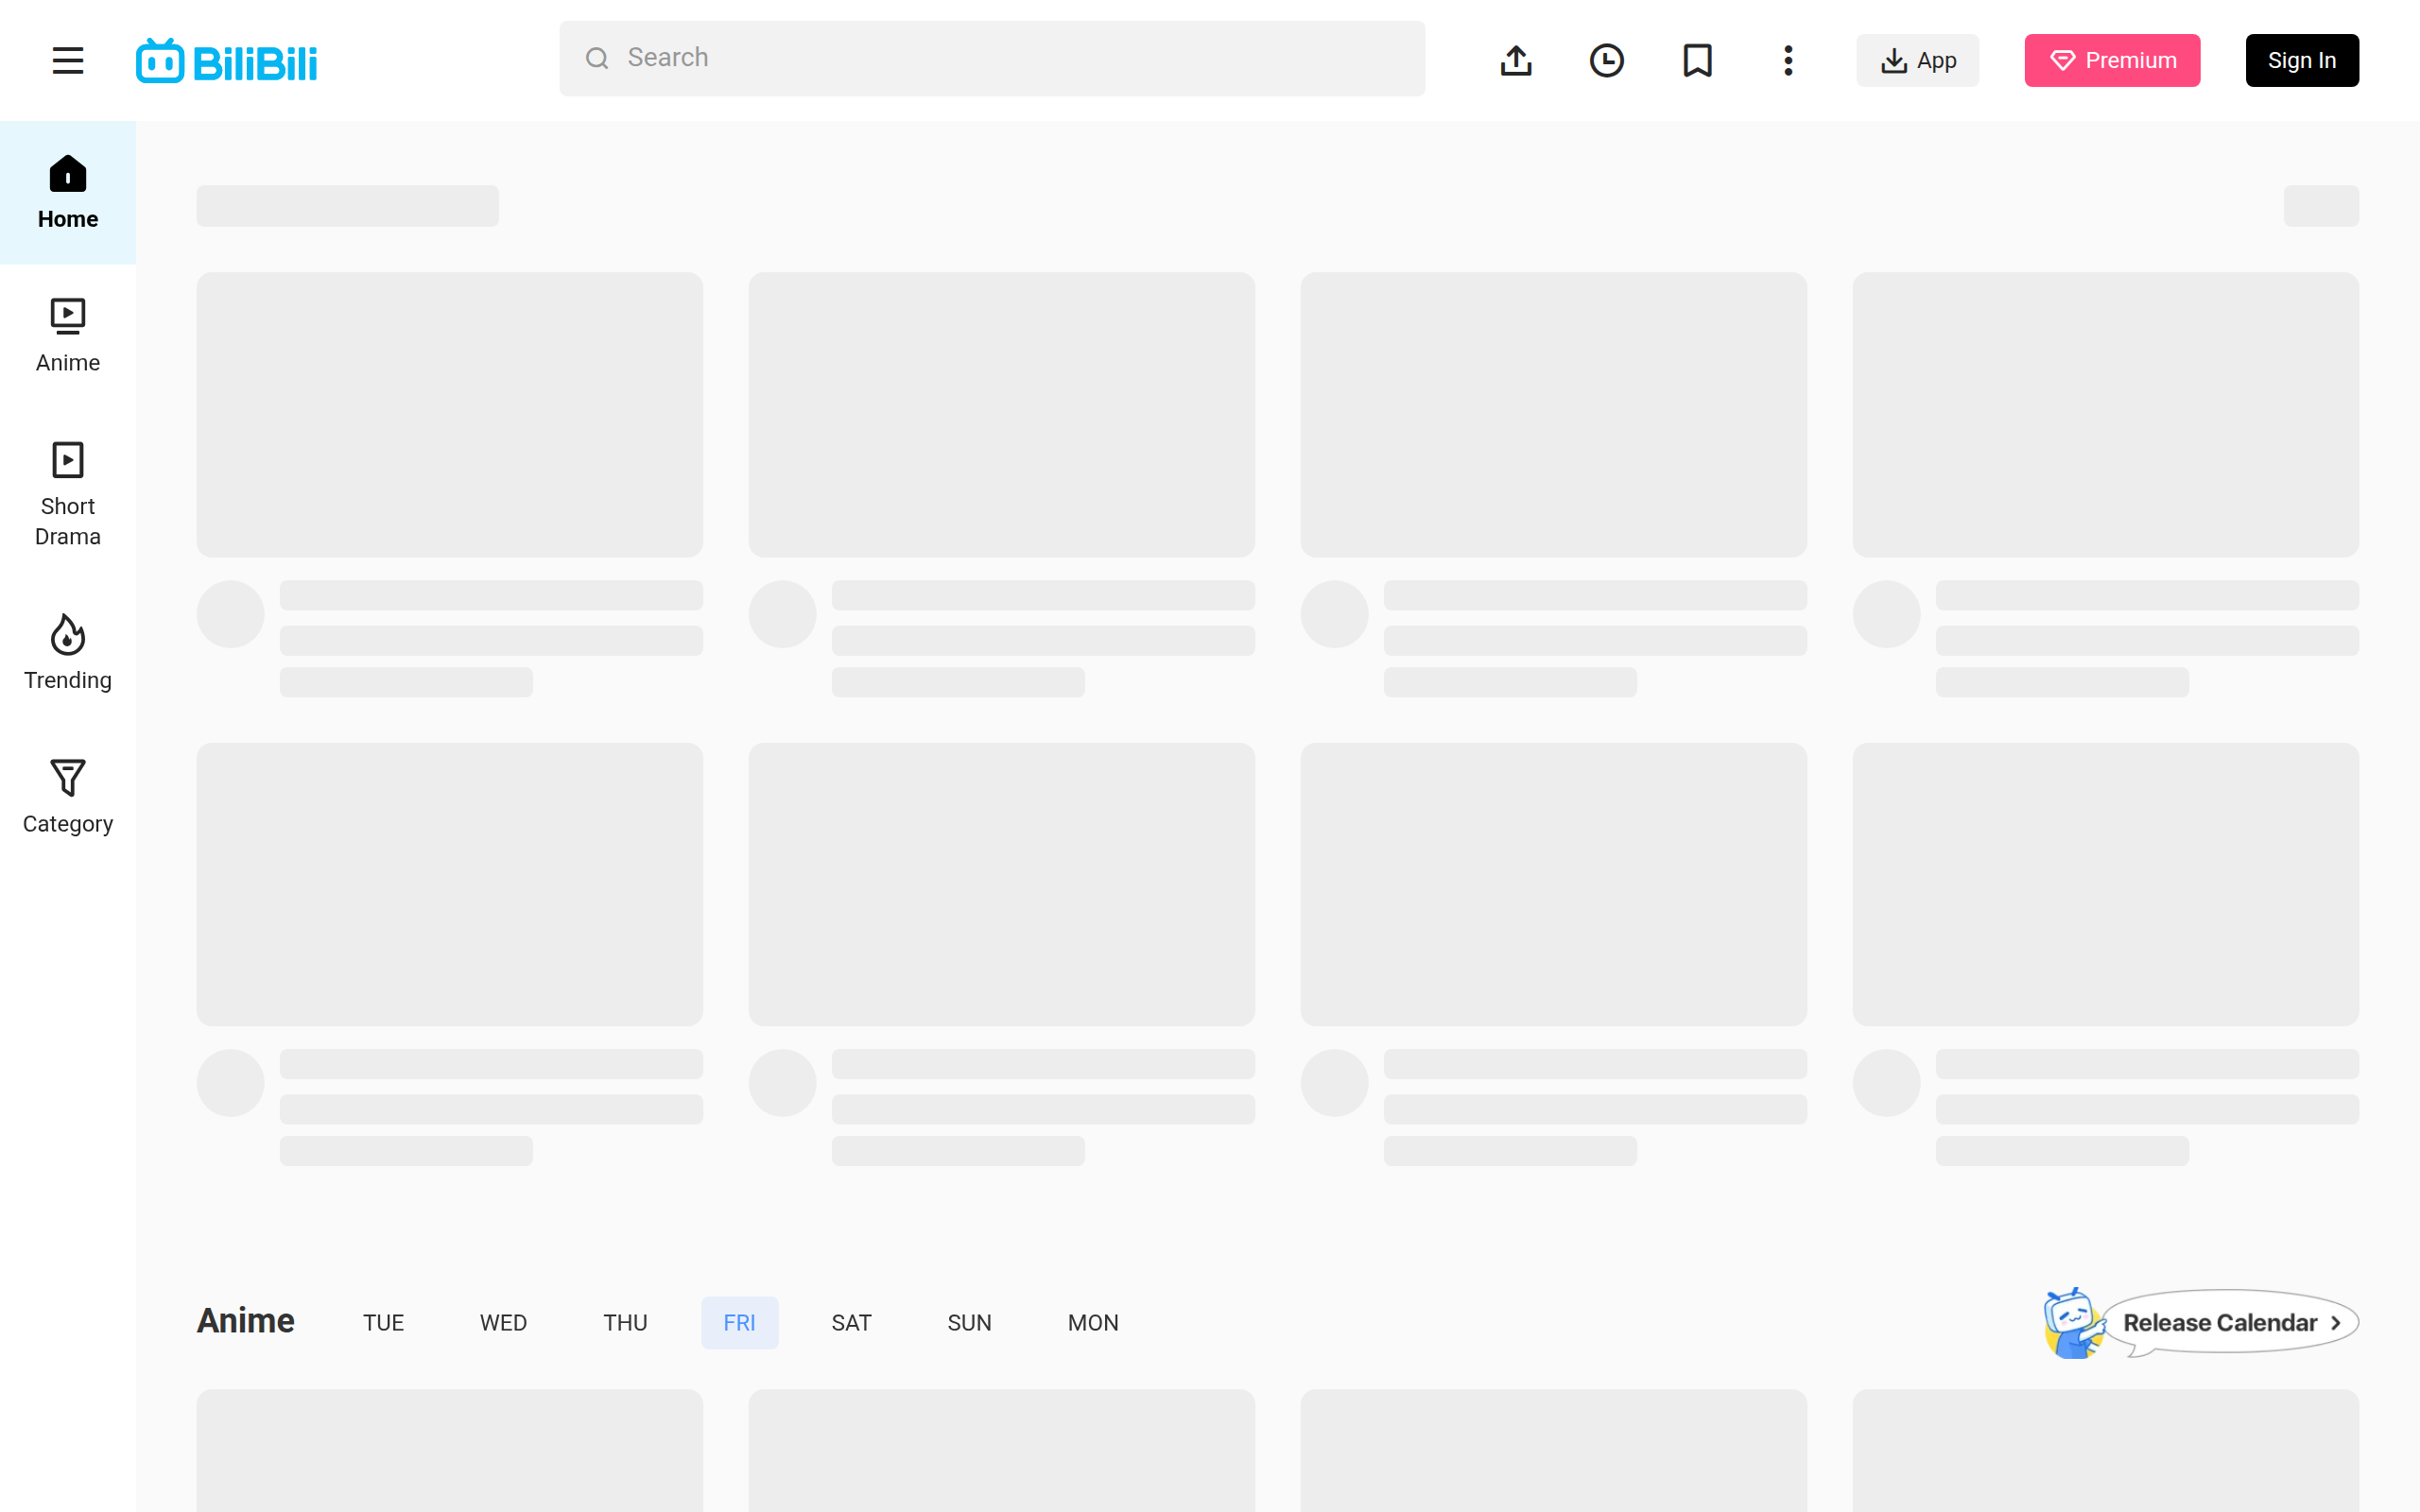Switch to the MON anime tab
Image resolution: width=2420 pixels, height=1512 pixels.
tap(1092, 1323)
